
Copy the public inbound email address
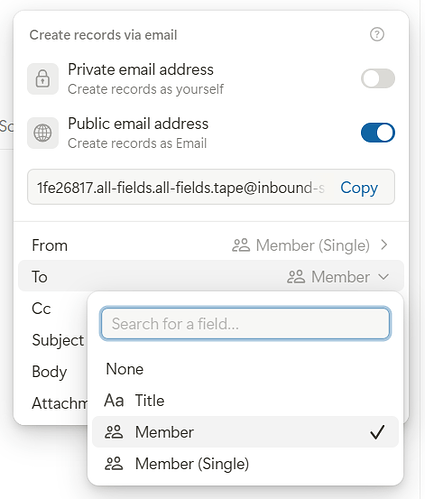coord(359,187)
